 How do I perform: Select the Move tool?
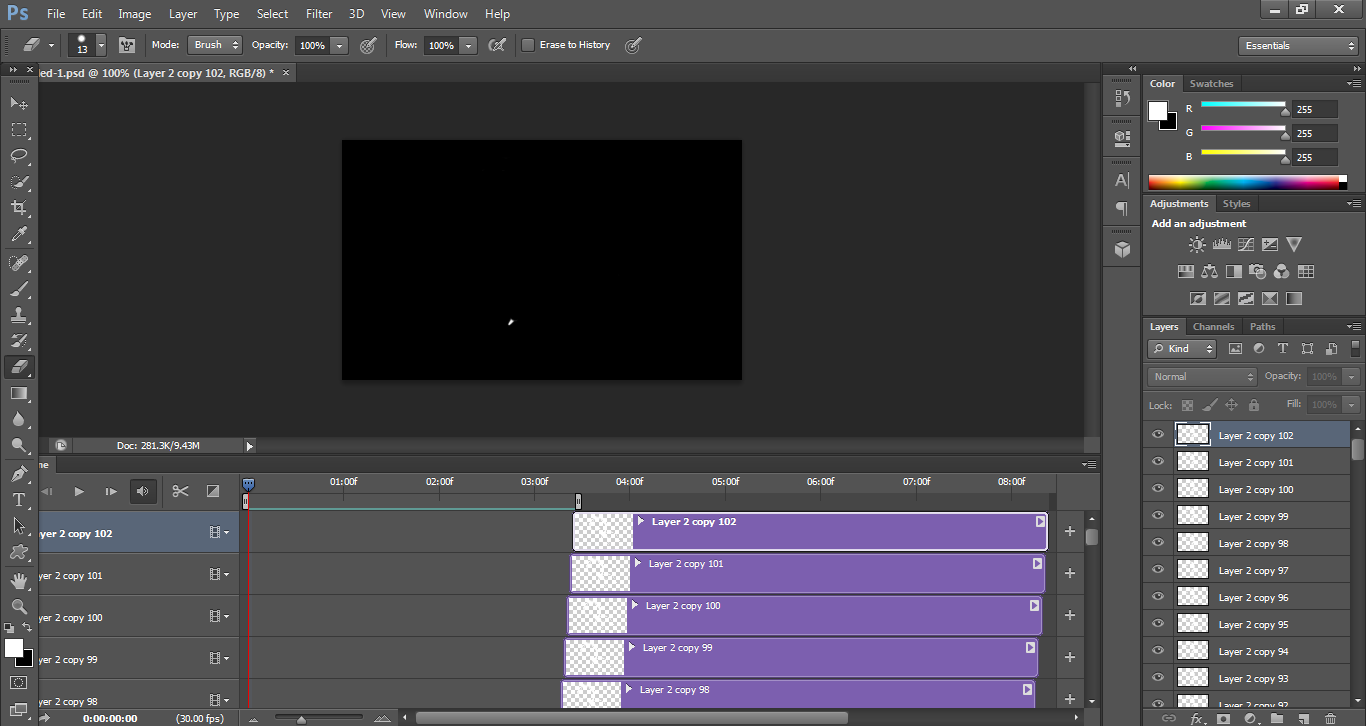coord(19,103)
